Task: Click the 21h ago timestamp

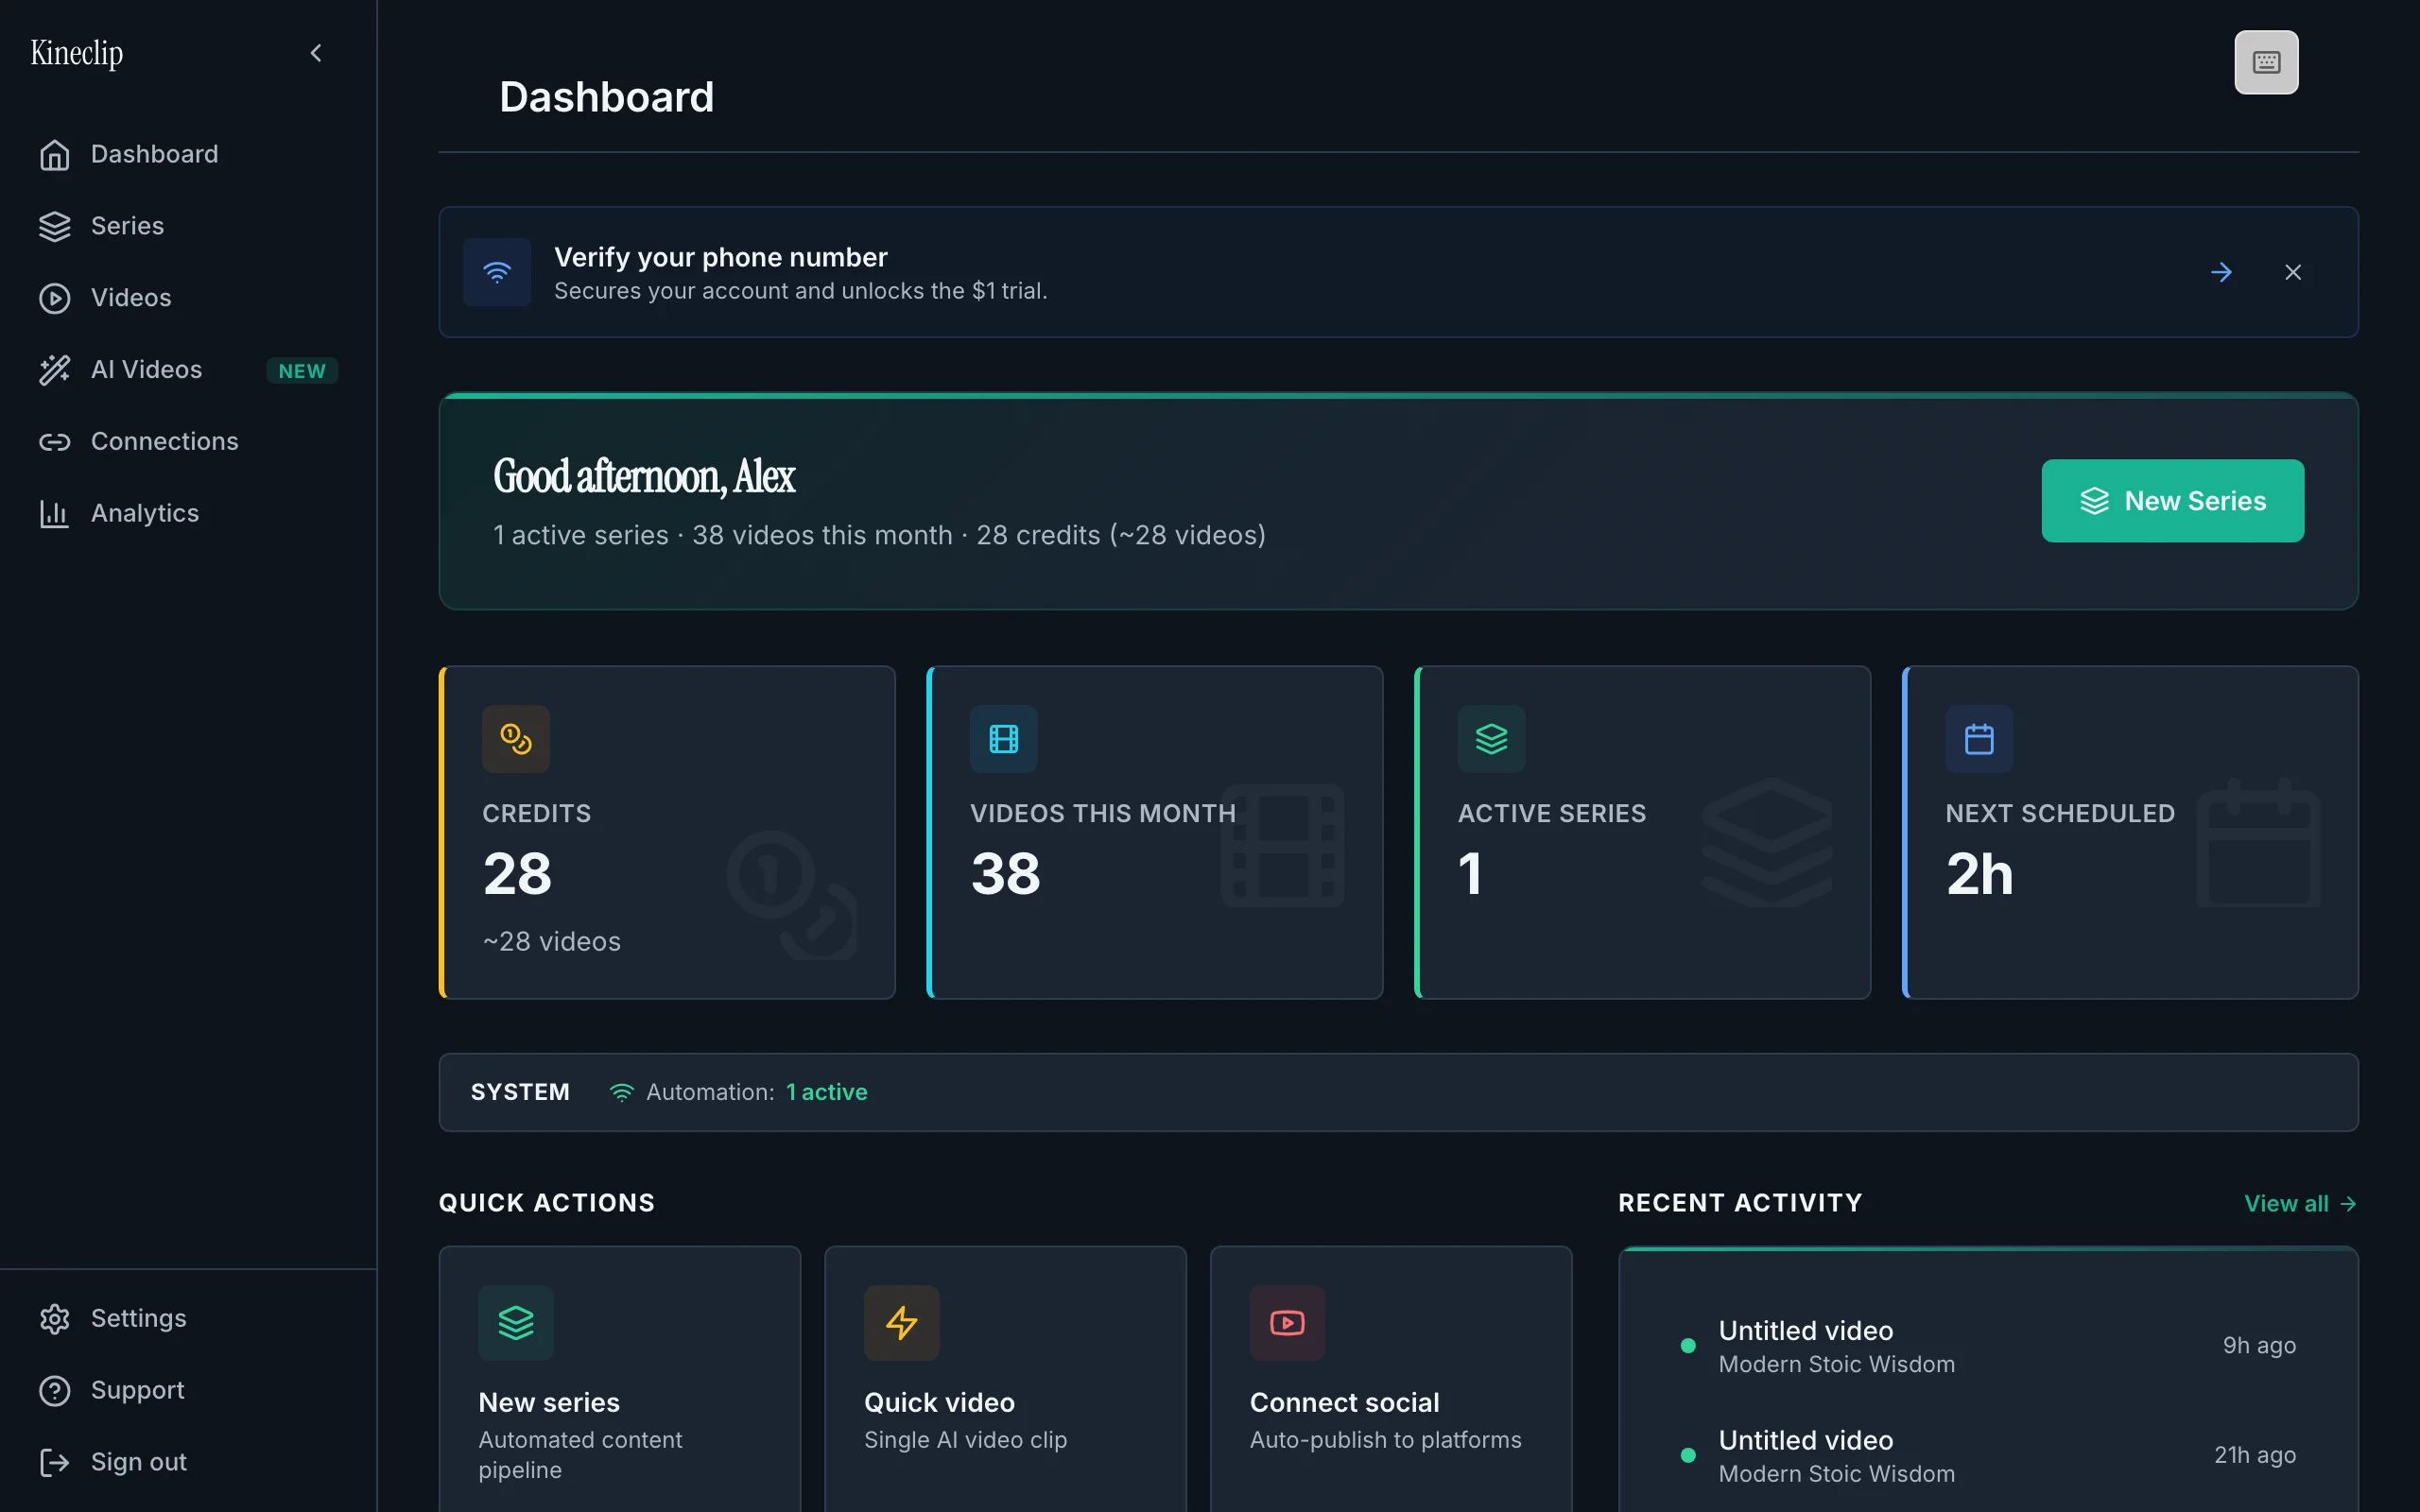Action: pos(2255,1456)
